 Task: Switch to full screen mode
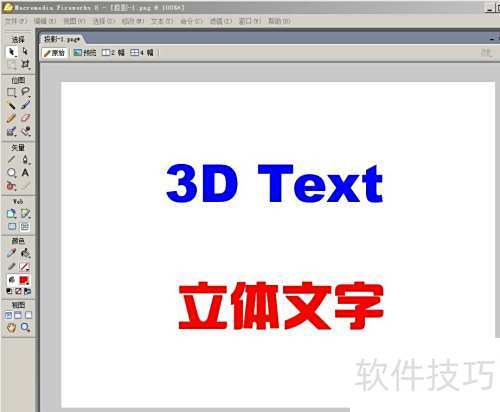point(28,315)
